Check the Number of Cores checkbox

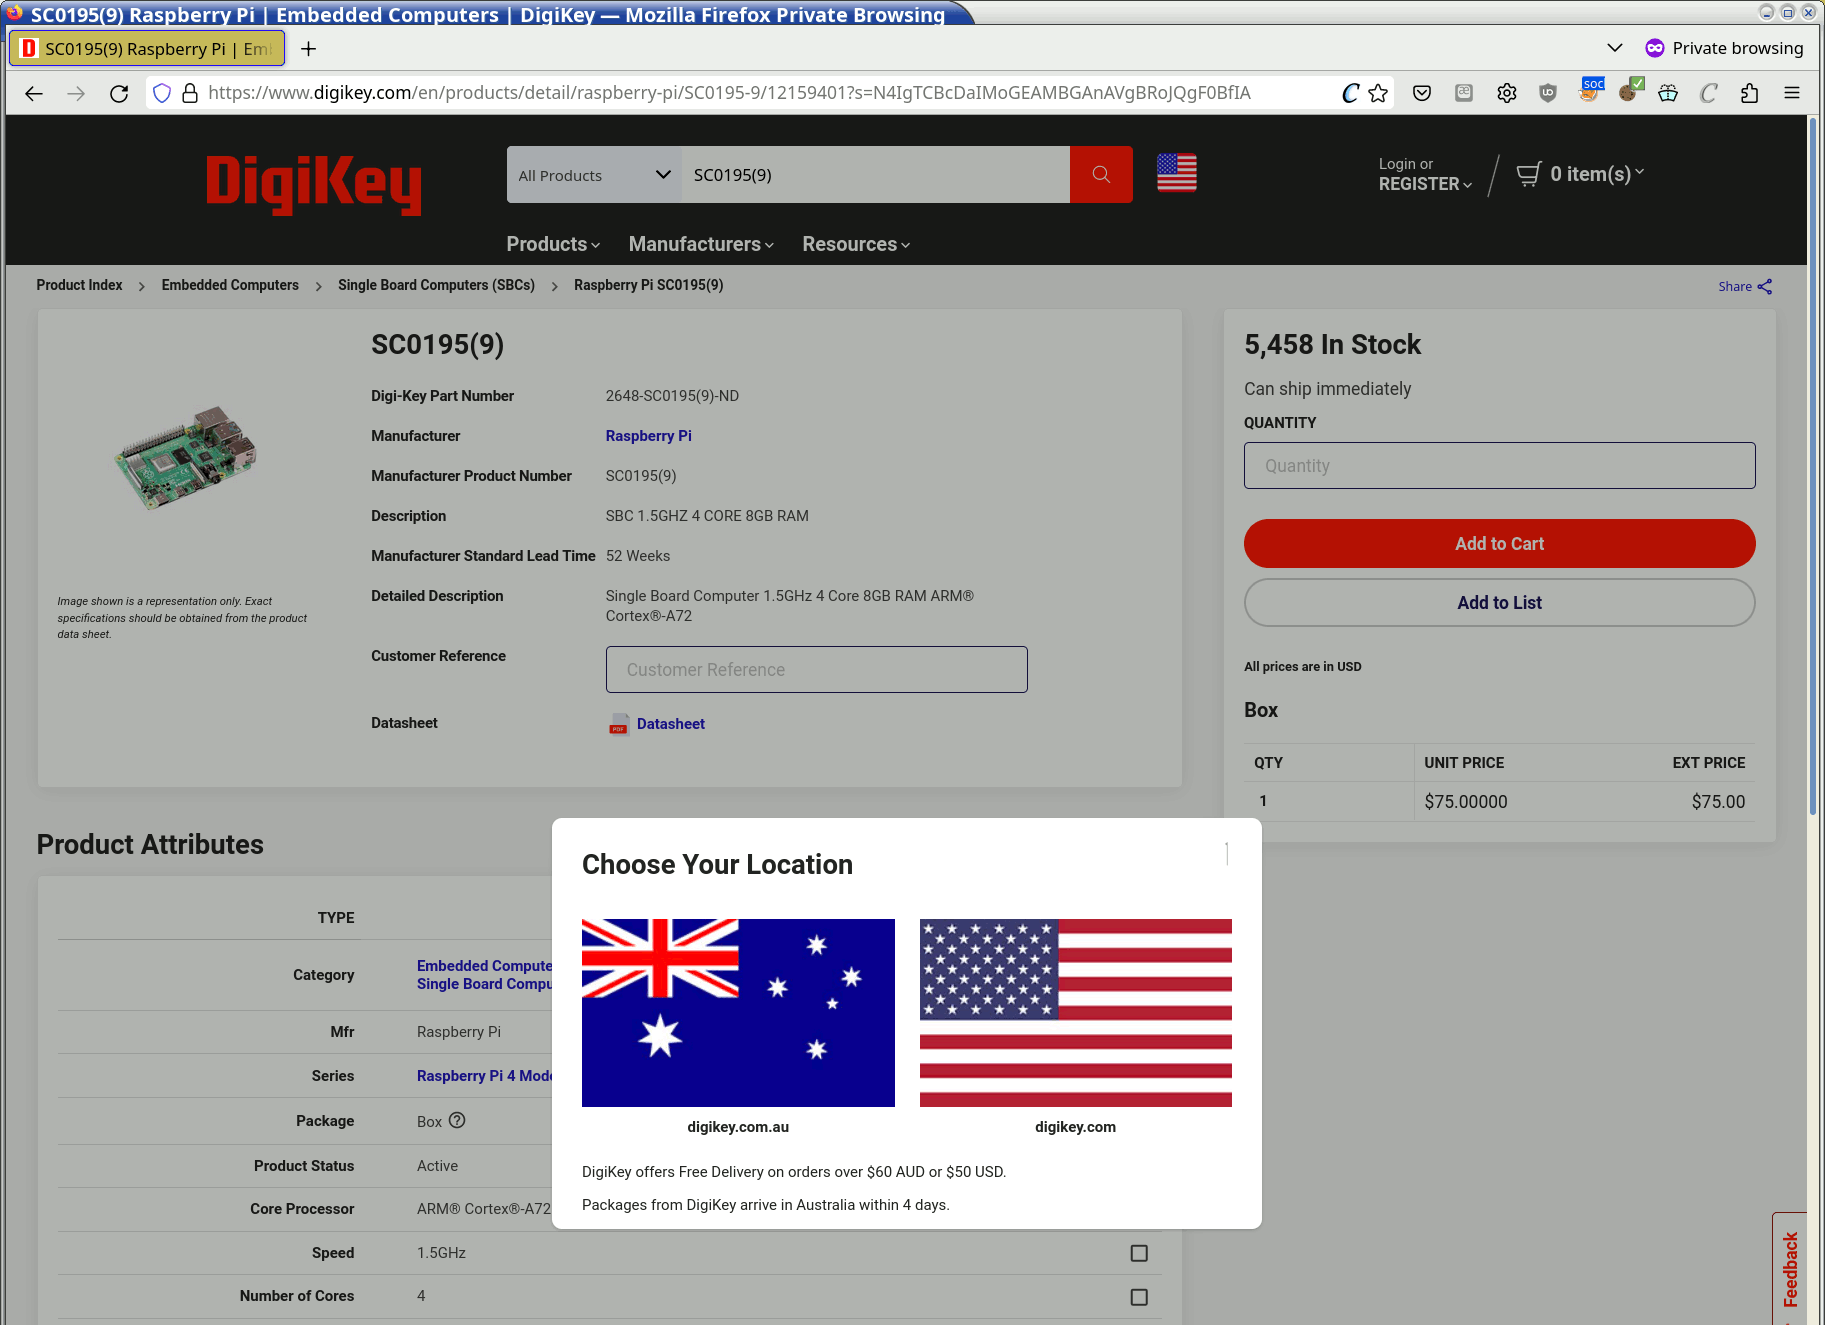[1138, 1297]
